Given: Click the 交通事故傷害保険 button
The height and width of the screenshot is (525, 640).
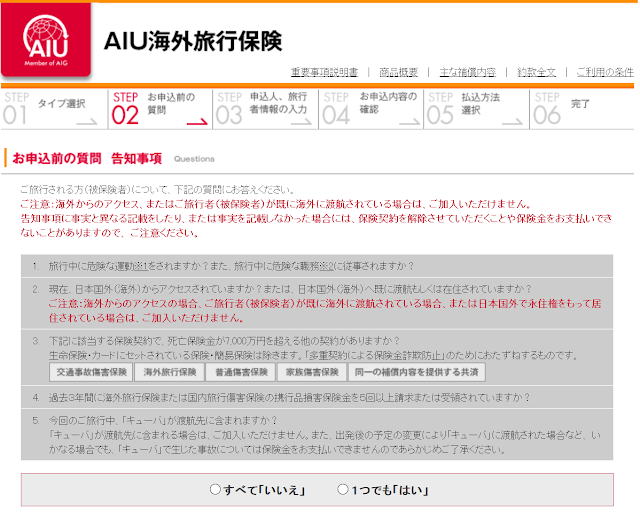Looking at the screenshot, I should (x=91, y=372).
